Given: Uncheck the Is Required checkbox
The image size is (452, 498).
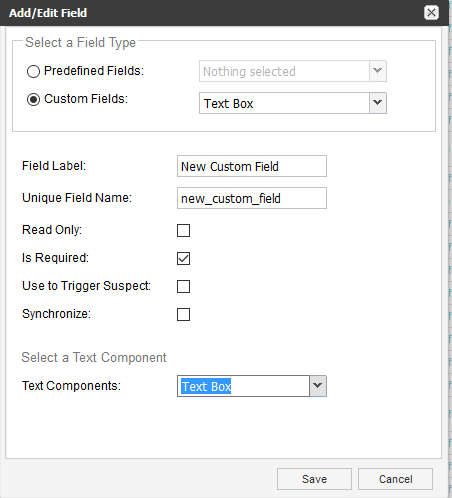Looking at the screenshot, I should point(183,258).
